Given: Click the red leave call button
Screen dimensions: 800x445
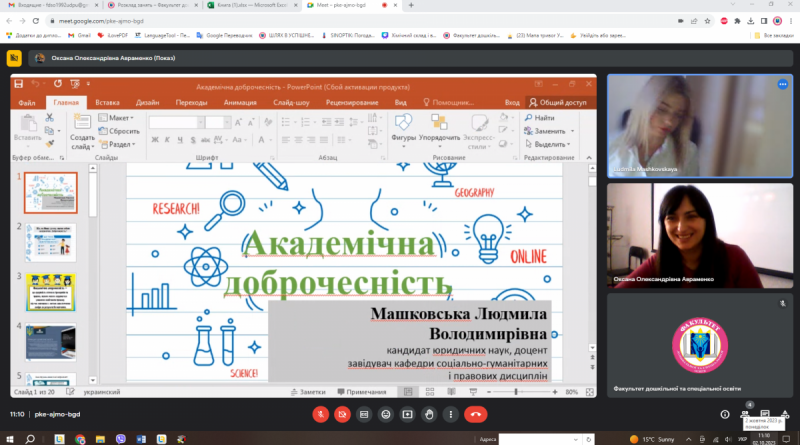Looking at the screenshot, I should point(476,414).
